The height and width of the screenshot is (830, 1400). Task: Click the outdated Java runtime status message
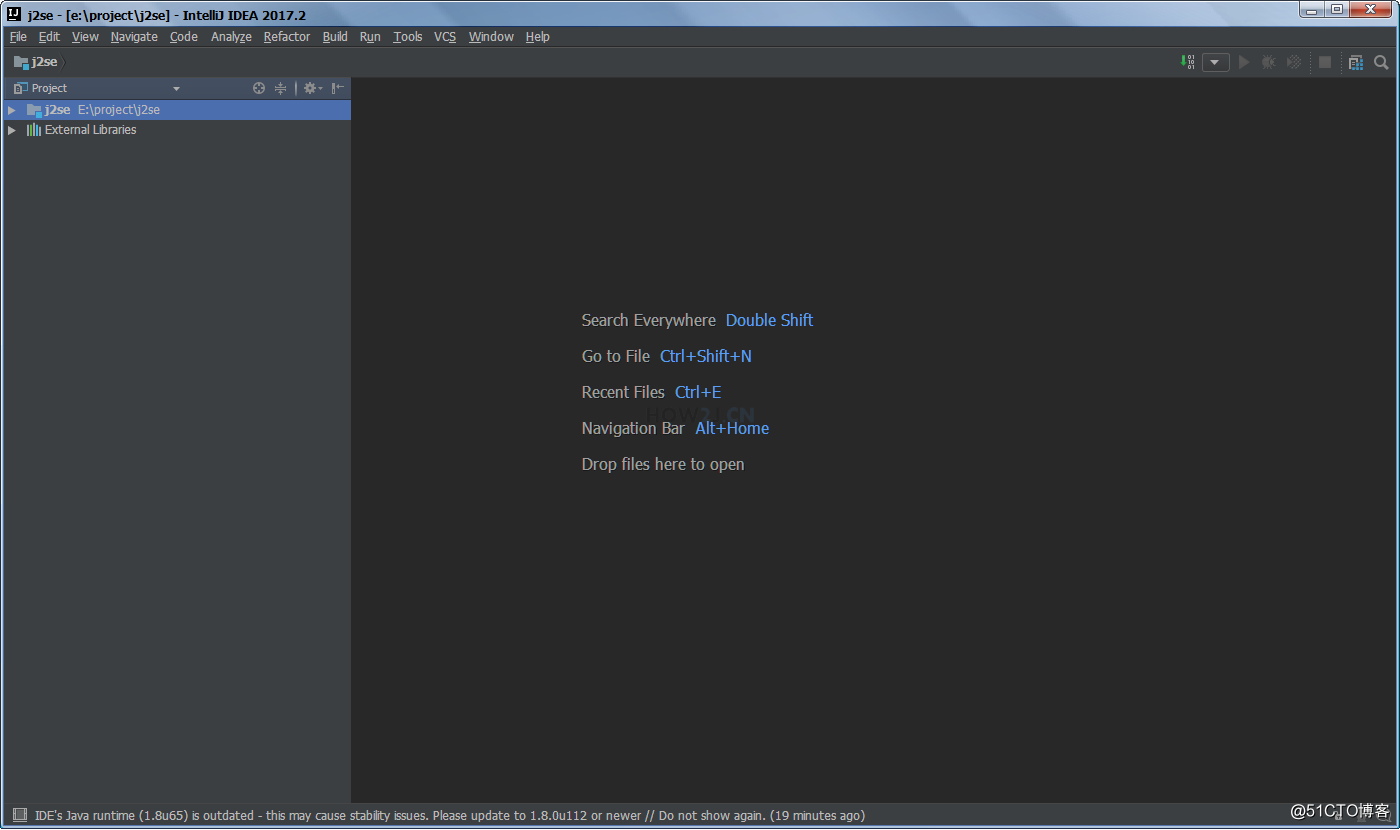(450, 815)
